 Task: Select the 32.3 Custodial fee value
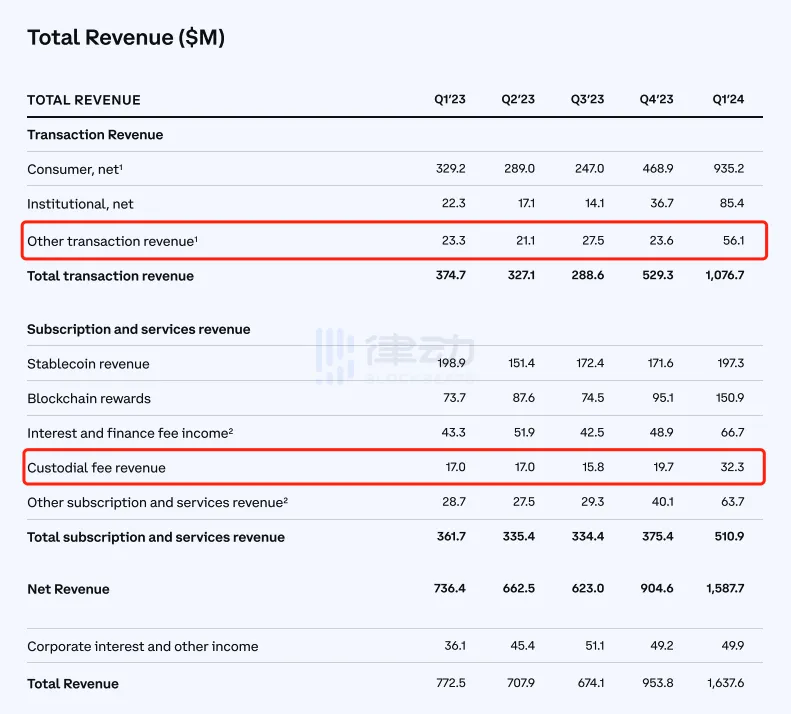click(731, 468)
